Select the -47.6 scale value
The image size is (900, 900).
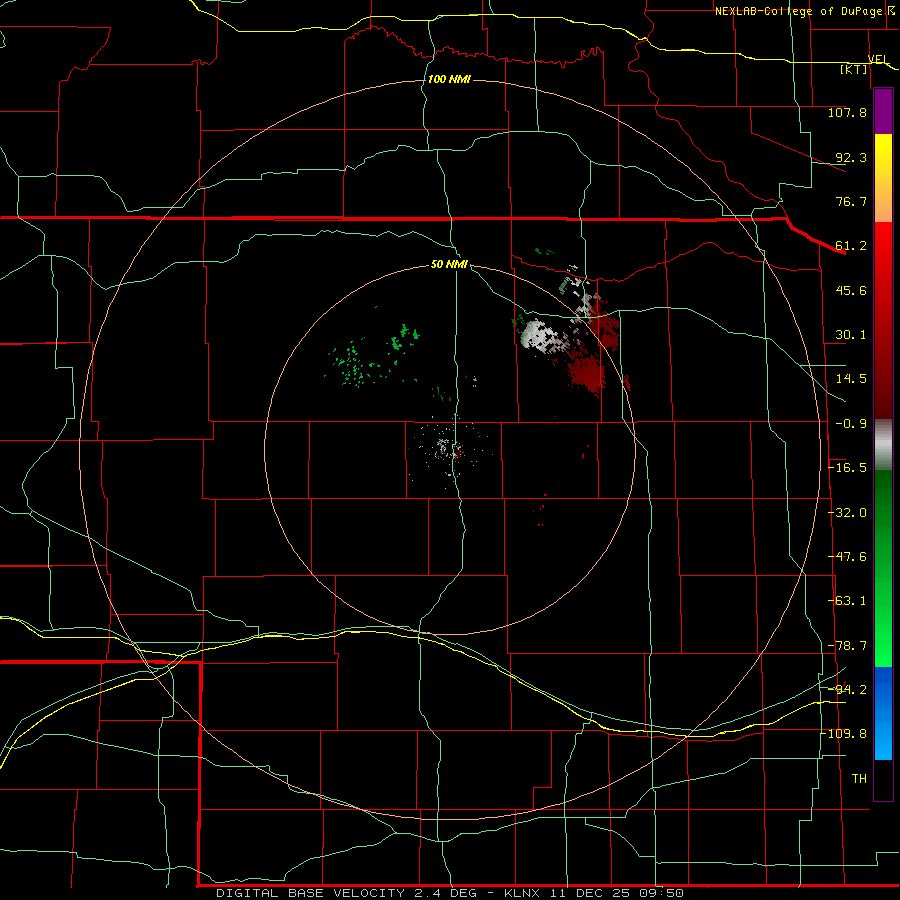tap(848, 557)
